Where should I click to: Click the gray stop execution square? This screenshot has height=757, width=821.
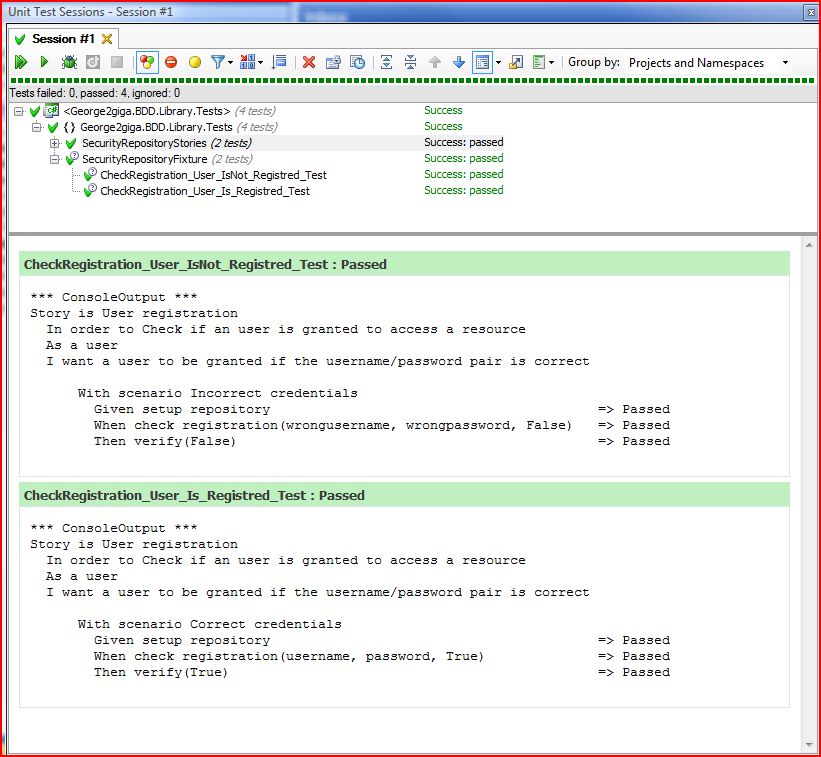point(117,62)
